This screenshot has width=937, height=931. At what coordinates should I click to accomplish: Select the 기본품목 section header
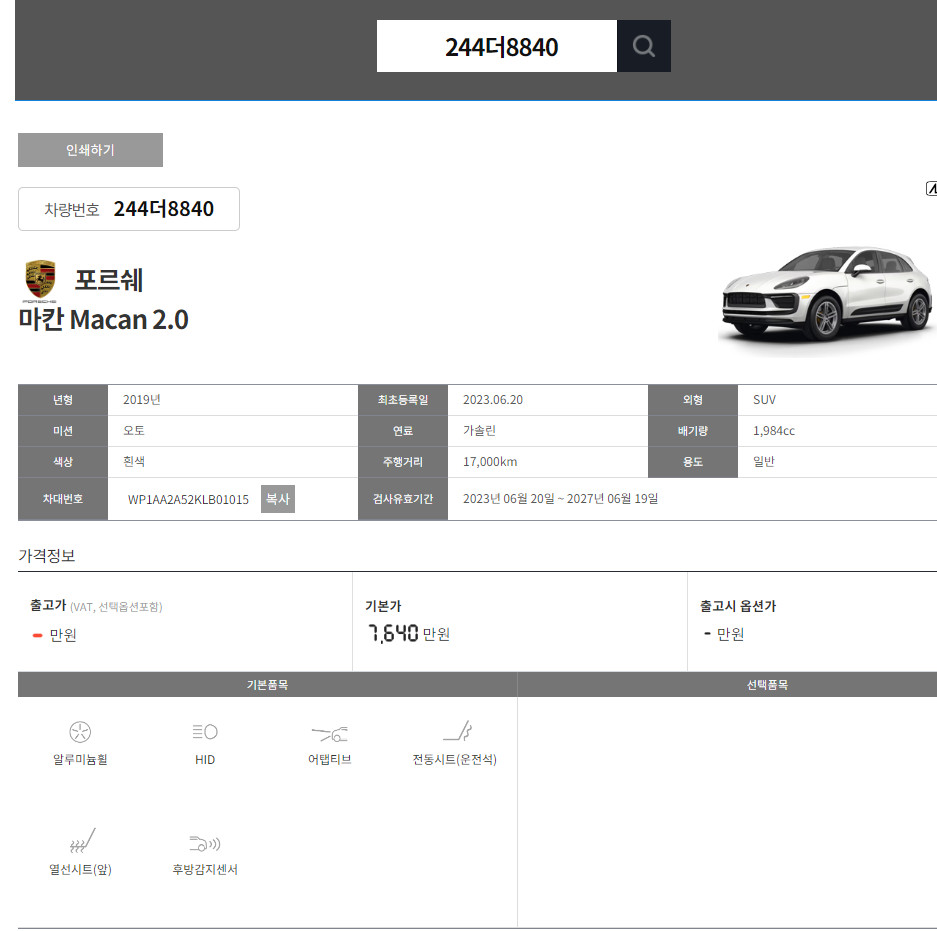[267, 685]
